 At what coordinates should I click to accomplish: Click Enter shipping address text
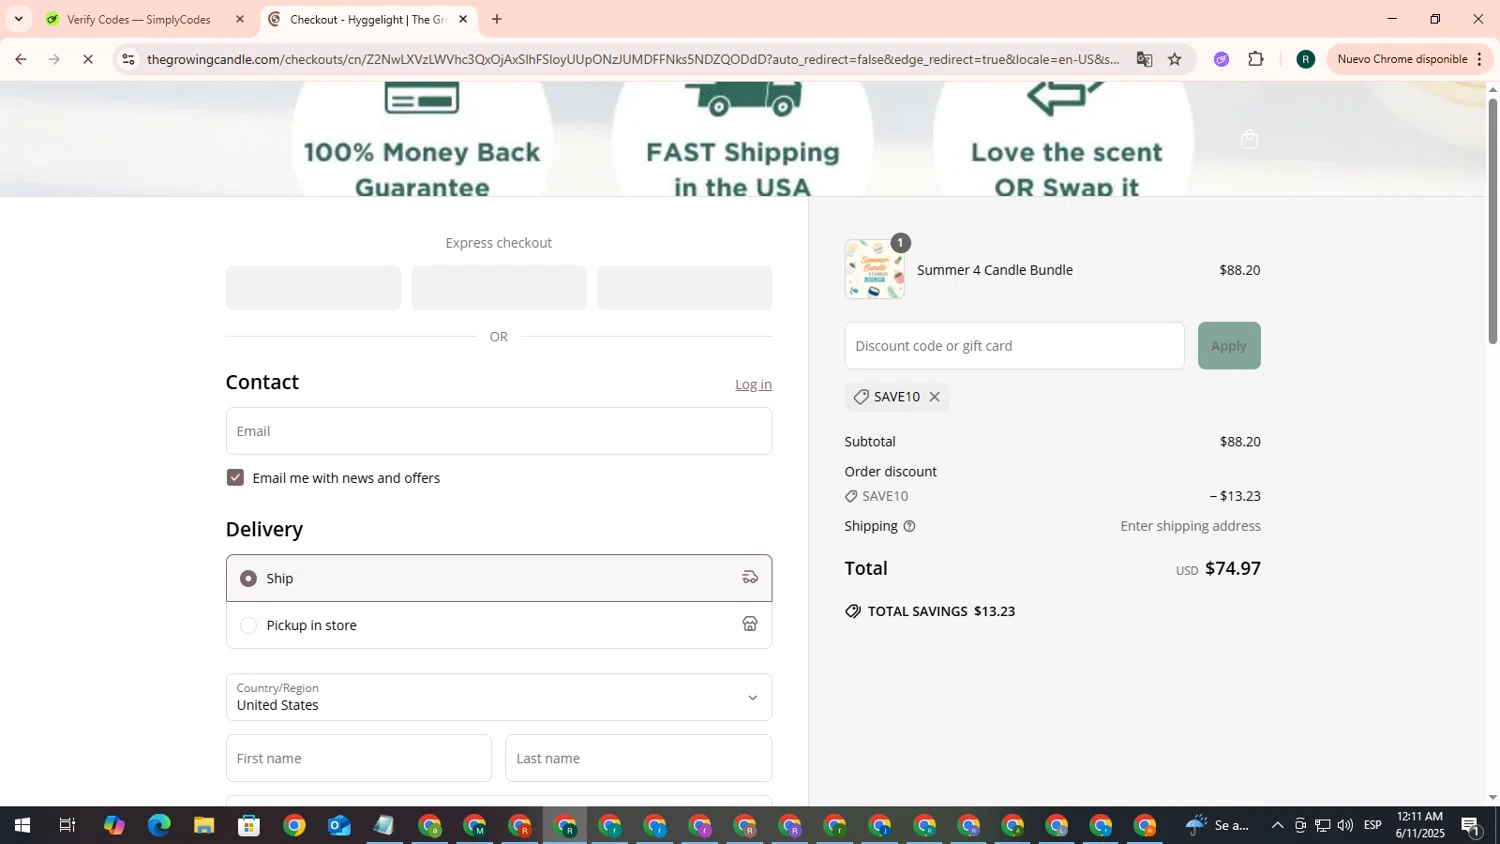pos(1190,526)
